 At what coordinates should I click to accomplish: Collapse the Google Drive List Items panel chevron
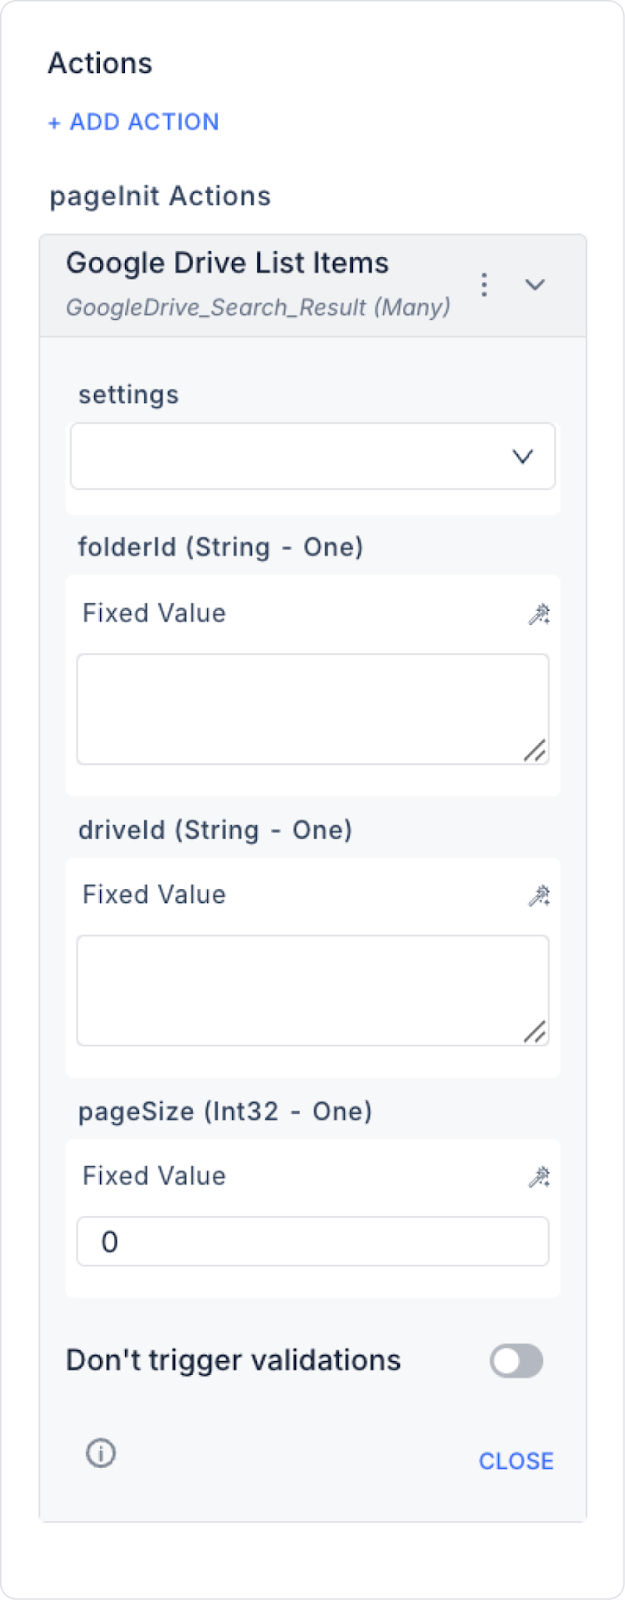pos(535,285)
